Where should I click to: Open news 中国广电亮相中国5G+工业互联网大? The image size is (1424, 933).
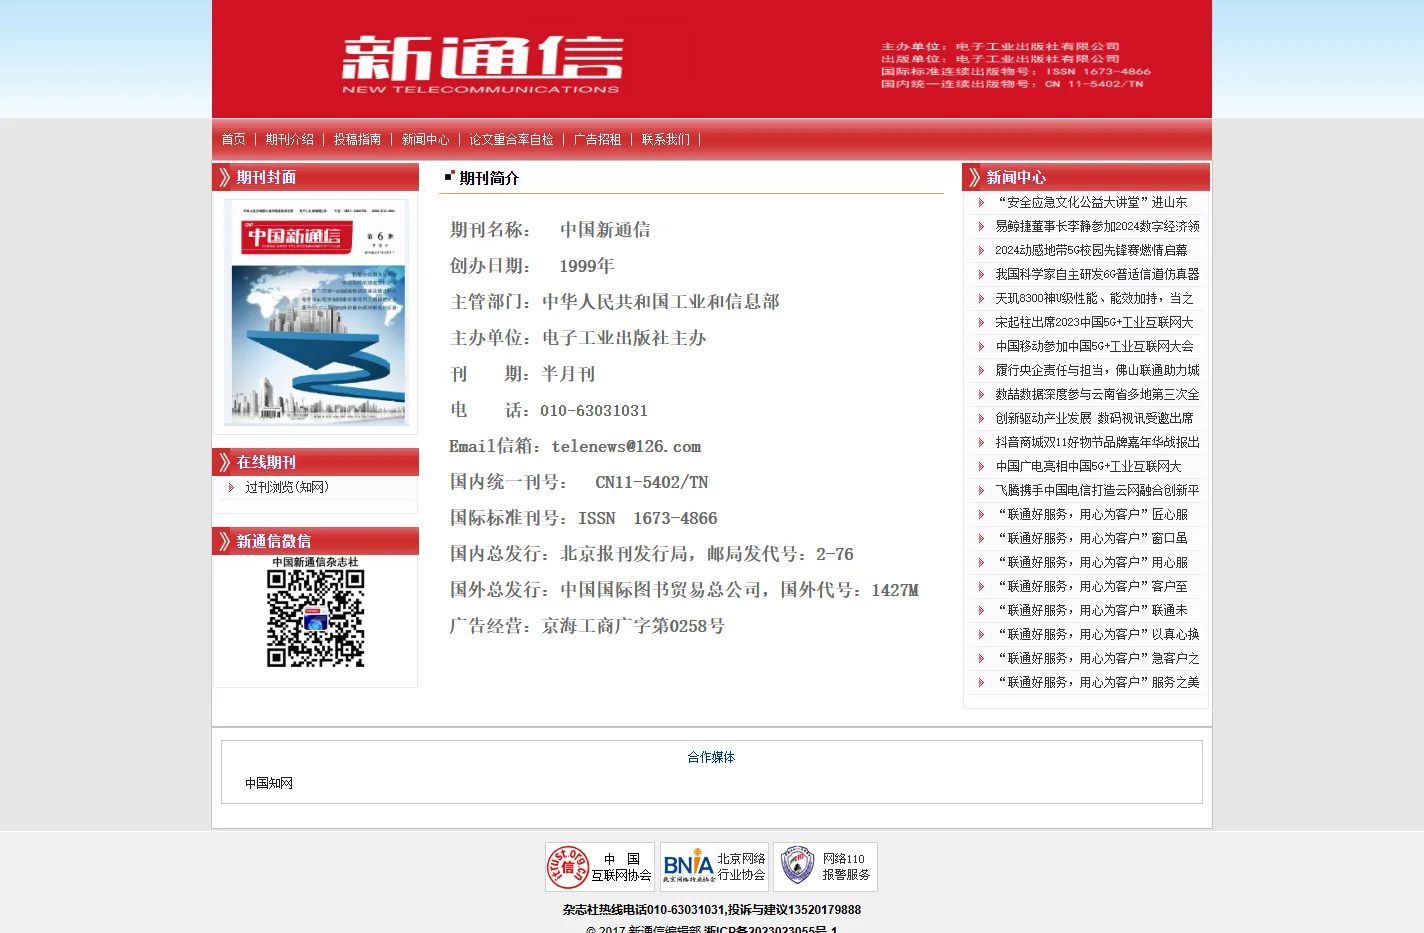[x=1088, y=466]
